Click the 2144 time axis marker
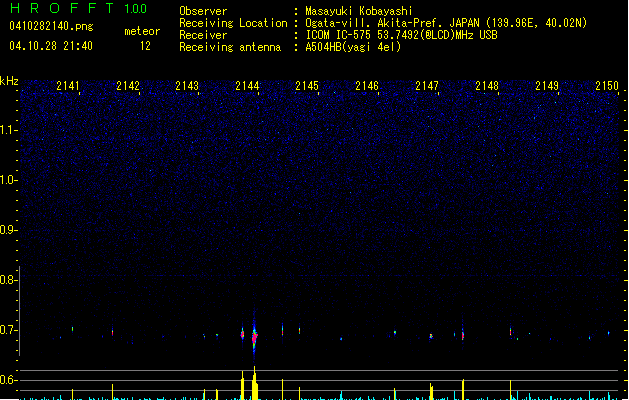629x400 pixels. 247,85
